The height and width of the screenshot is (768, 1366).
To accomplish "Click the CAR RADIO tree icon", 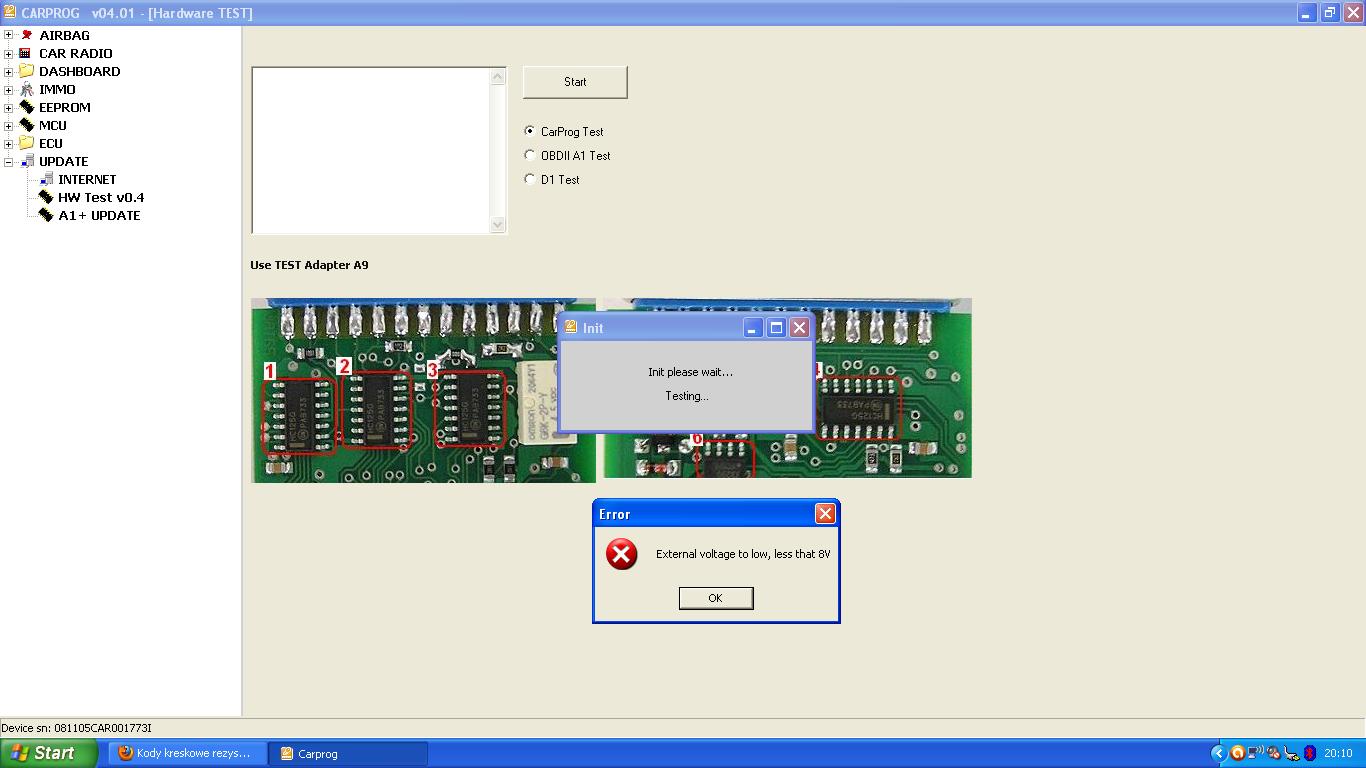I will pos(26,53).
